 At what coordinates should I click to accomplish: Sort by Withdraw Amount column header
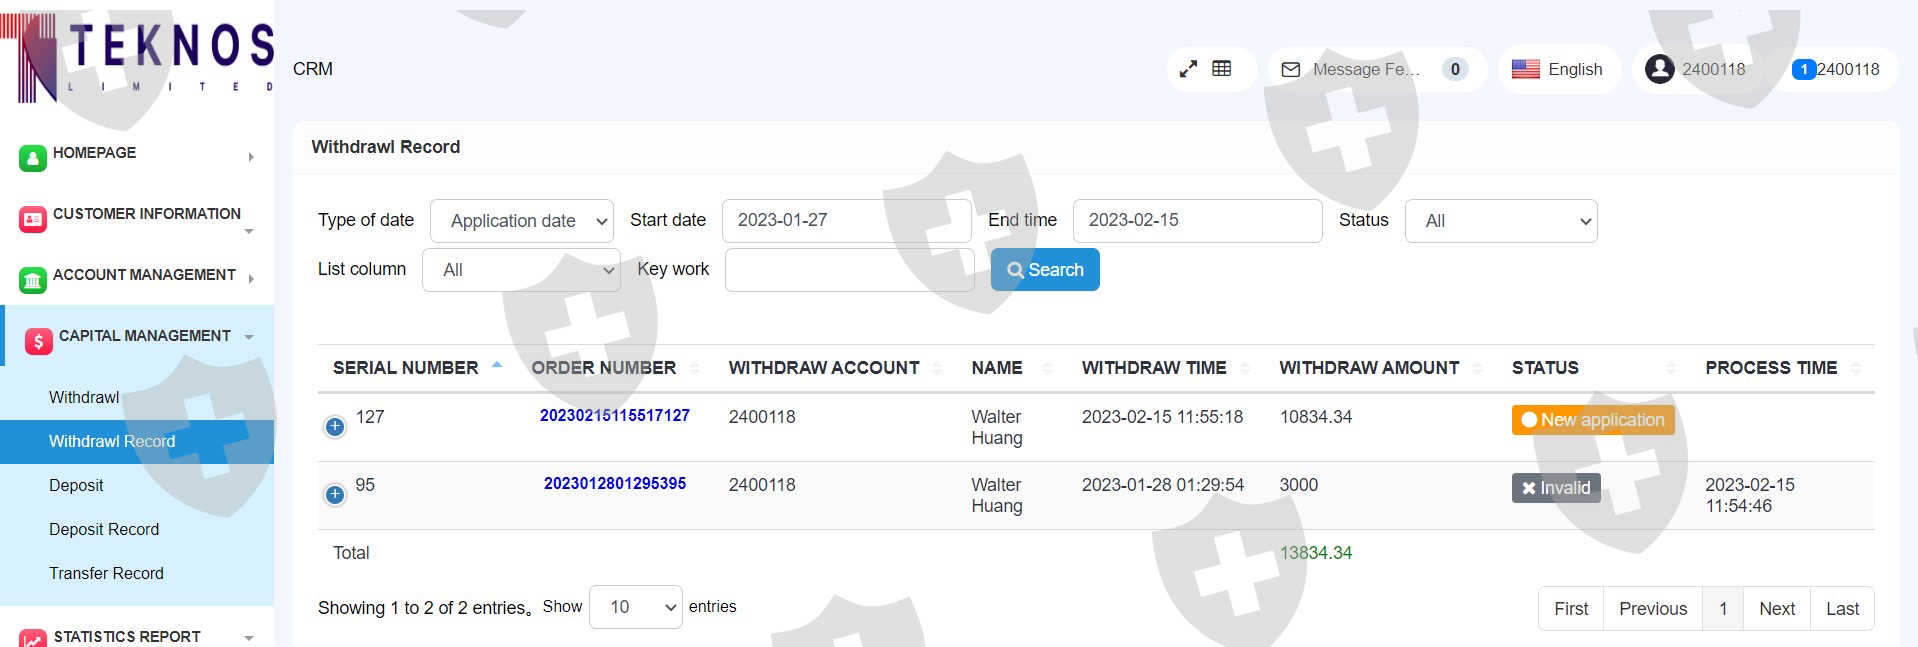tap(1369, 368)
